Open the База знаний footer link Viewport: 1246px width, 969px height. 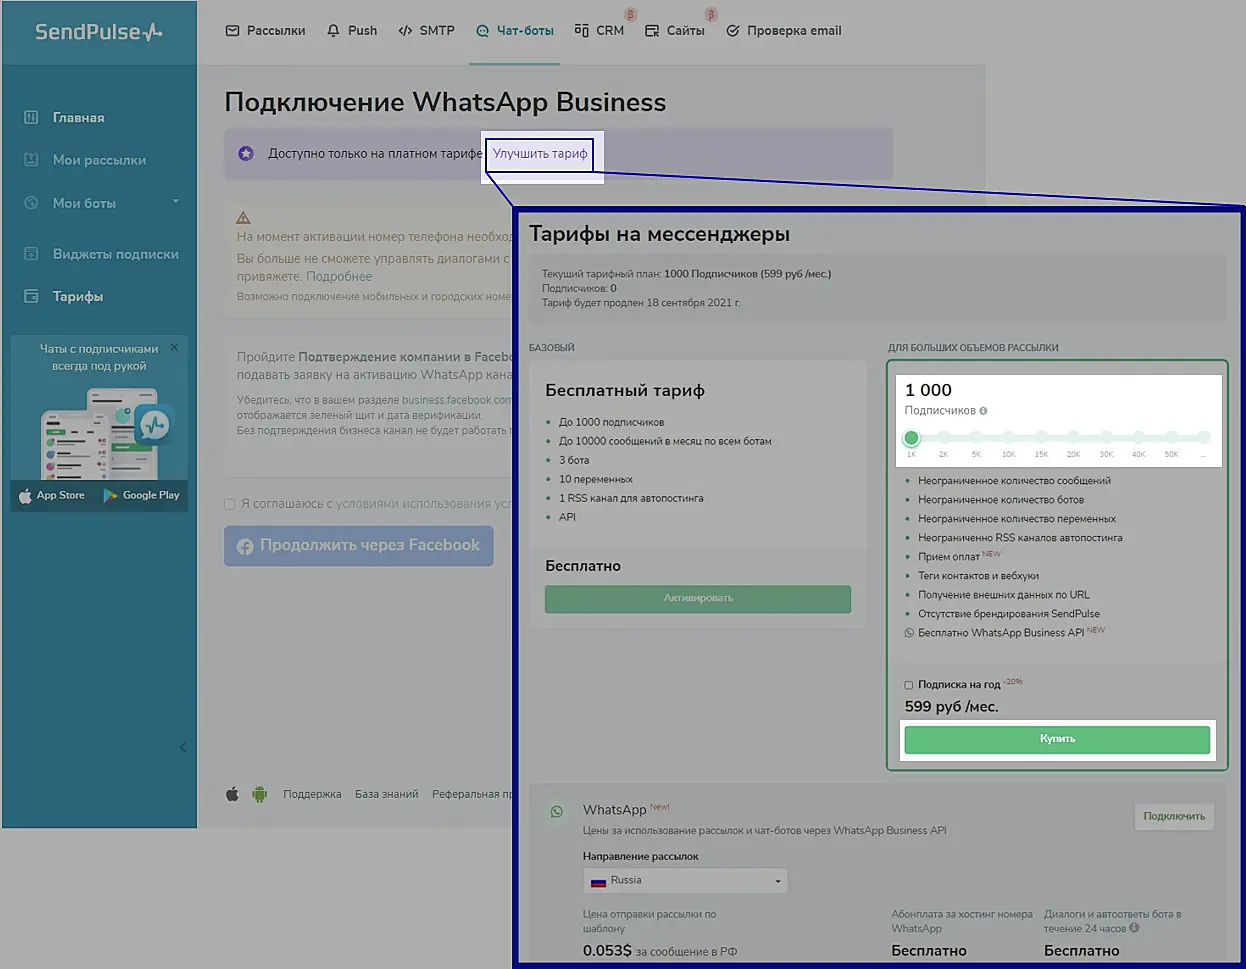(x=386, y=794)
